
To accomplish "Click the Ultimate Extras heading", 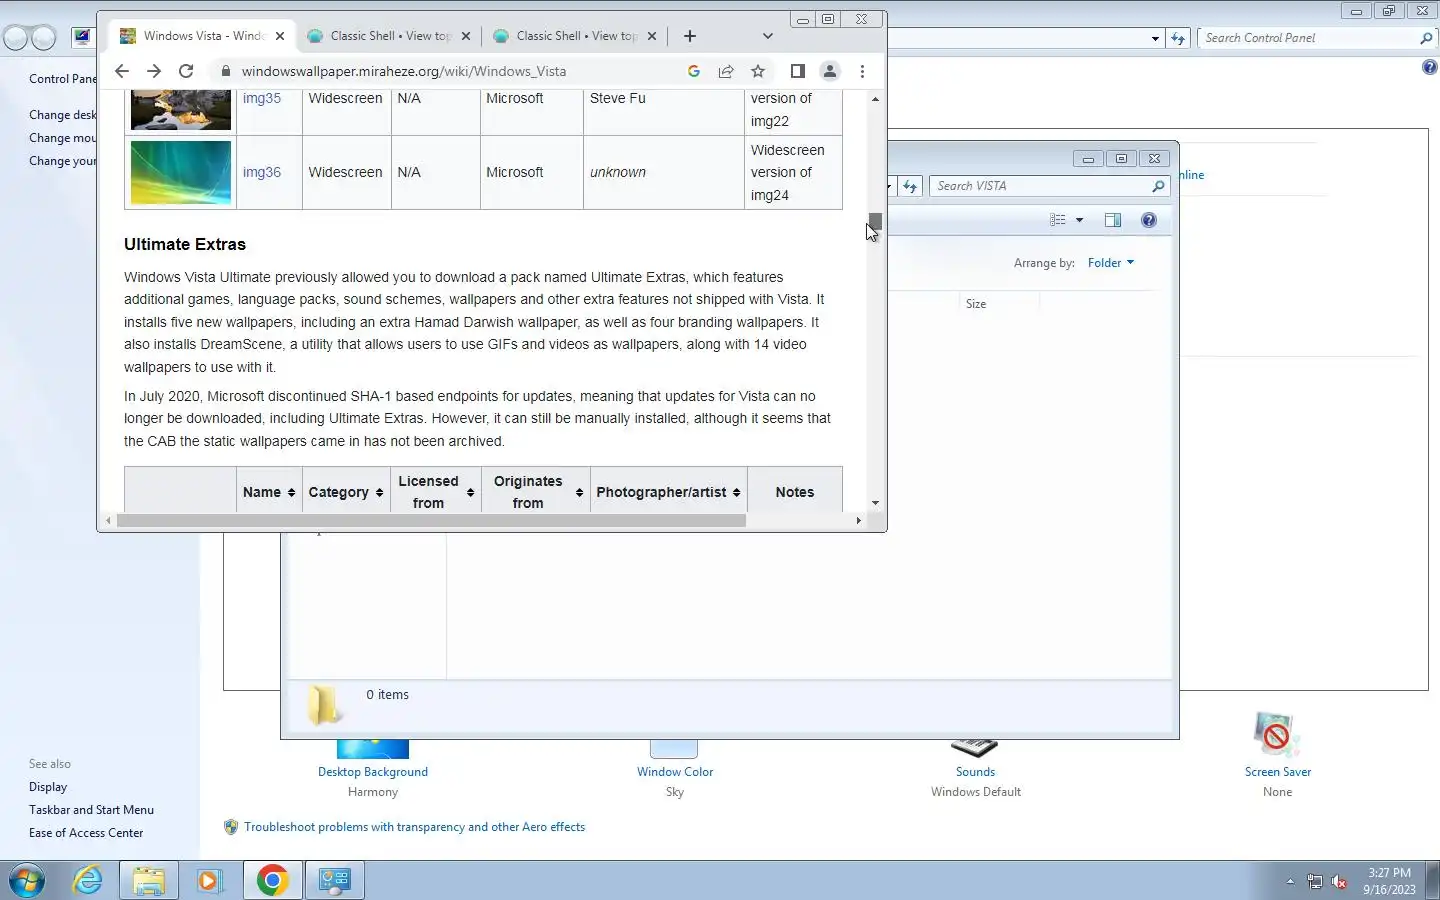I will click(185, 244).
